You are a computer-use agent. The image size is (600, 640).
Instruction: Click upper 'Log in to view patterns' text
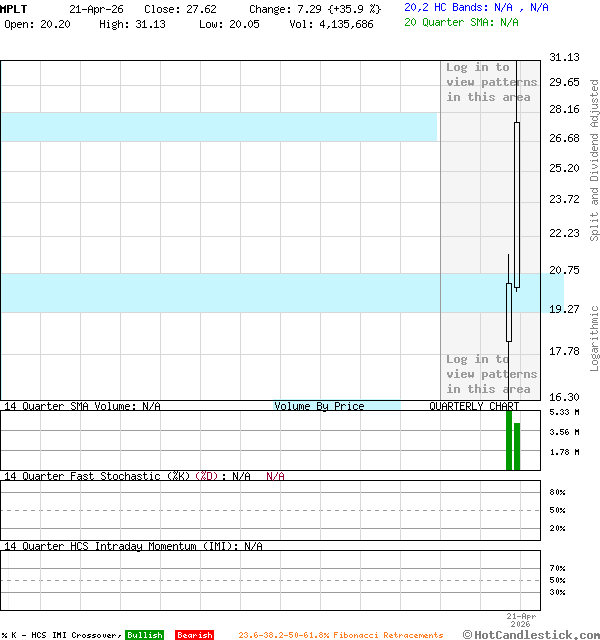point(491,82)
